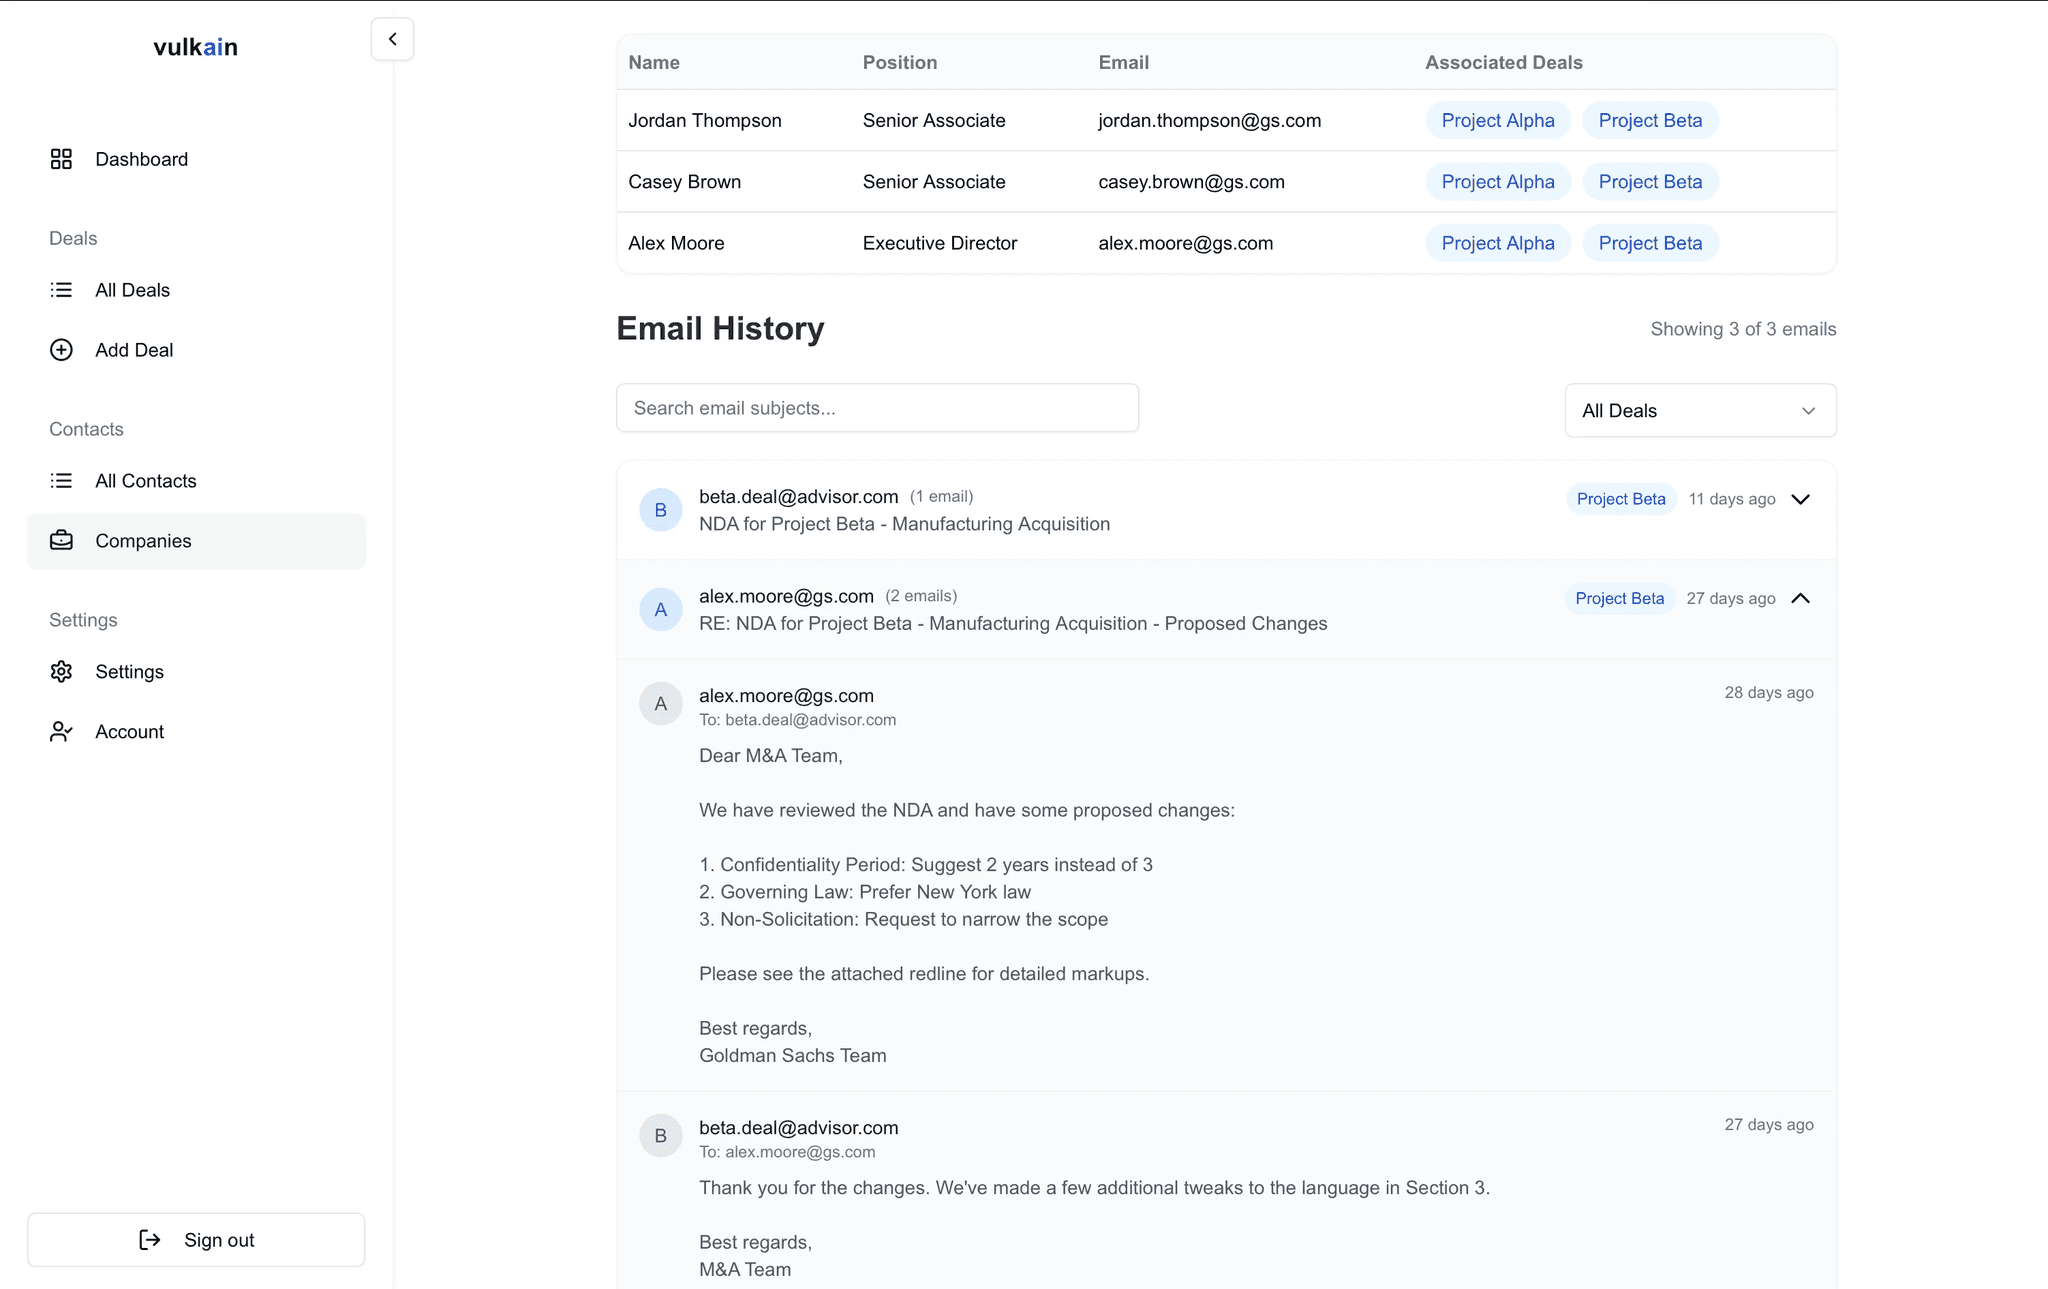Open the Account menu item
This screenshot has width=2048, height=1289.
[130, 732]
